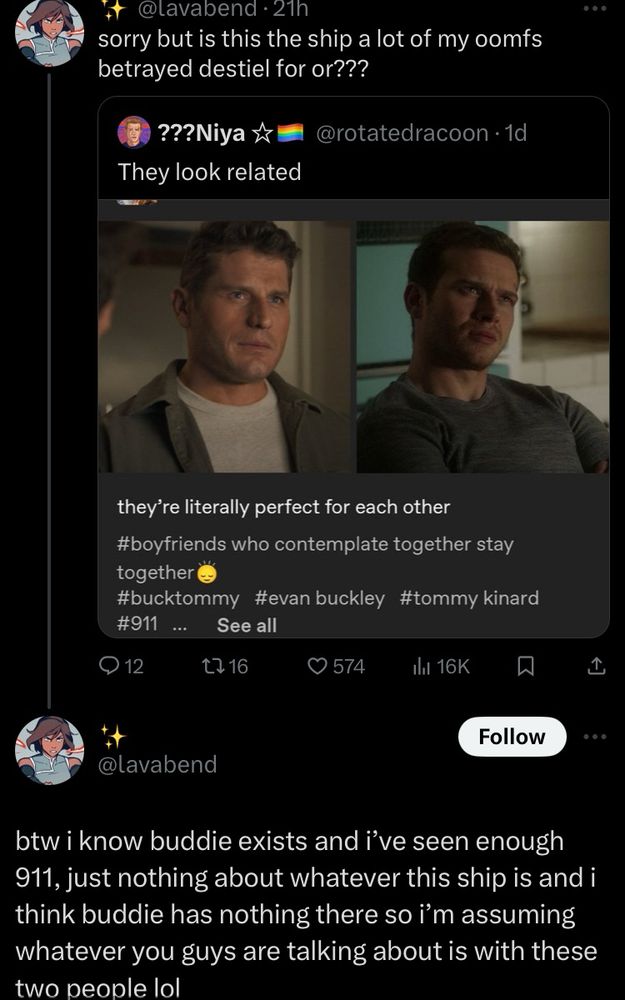Click the #bucktommy hashtag
Viewport: 625px width, 1000px height.
pos(178,598)
